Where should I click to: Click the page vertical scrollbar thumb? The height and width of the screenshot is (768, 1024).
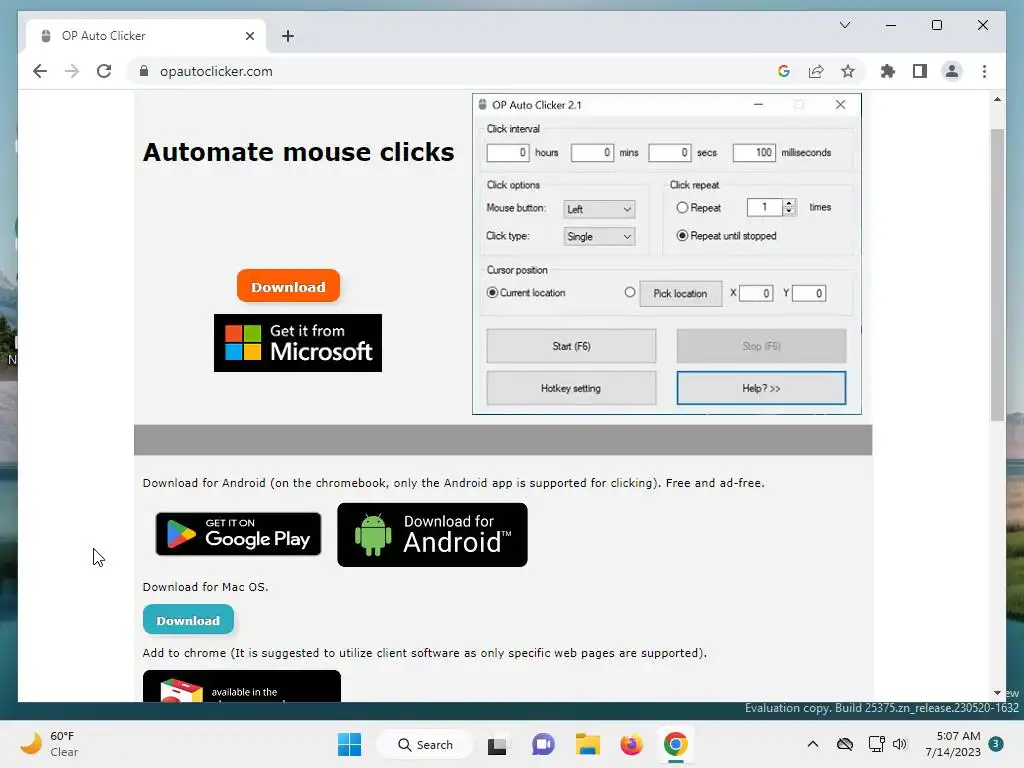pos(997,274)
